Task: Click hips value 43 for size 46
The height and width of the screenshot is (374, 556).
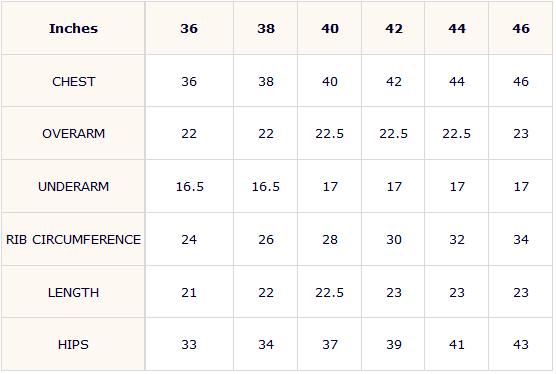Action: point(521,345)
